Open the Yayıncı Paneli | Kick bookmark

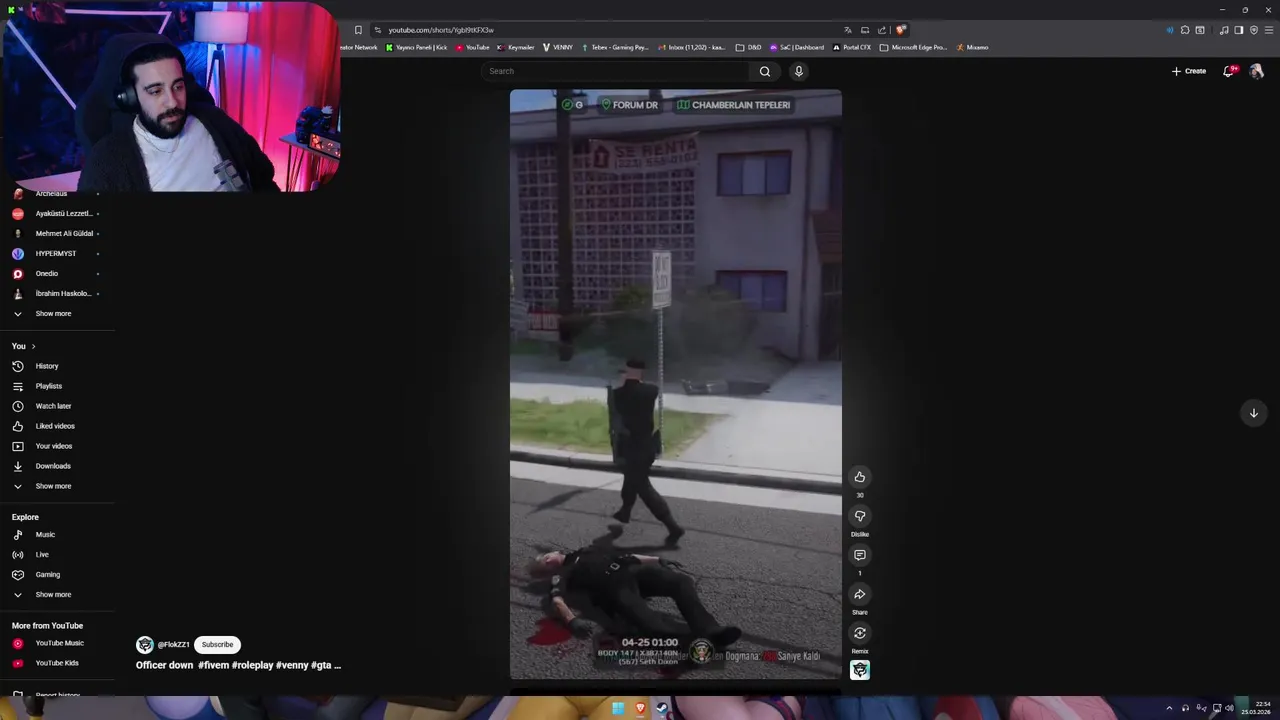pyautogui.click(x=417, y=47)
